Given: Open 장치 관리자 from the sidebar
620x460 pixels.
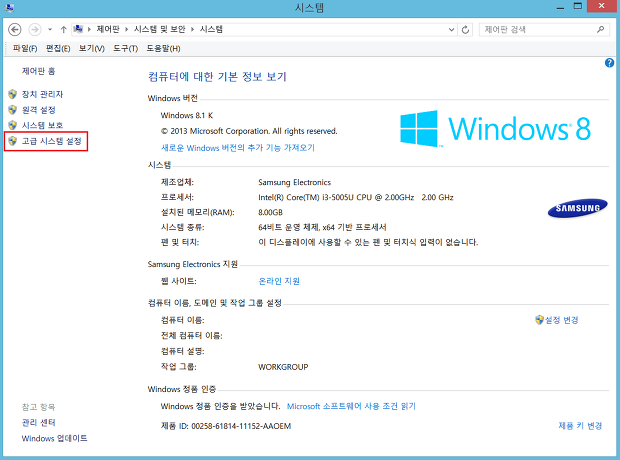Looking at the screenshot, I should click(42, 94).
